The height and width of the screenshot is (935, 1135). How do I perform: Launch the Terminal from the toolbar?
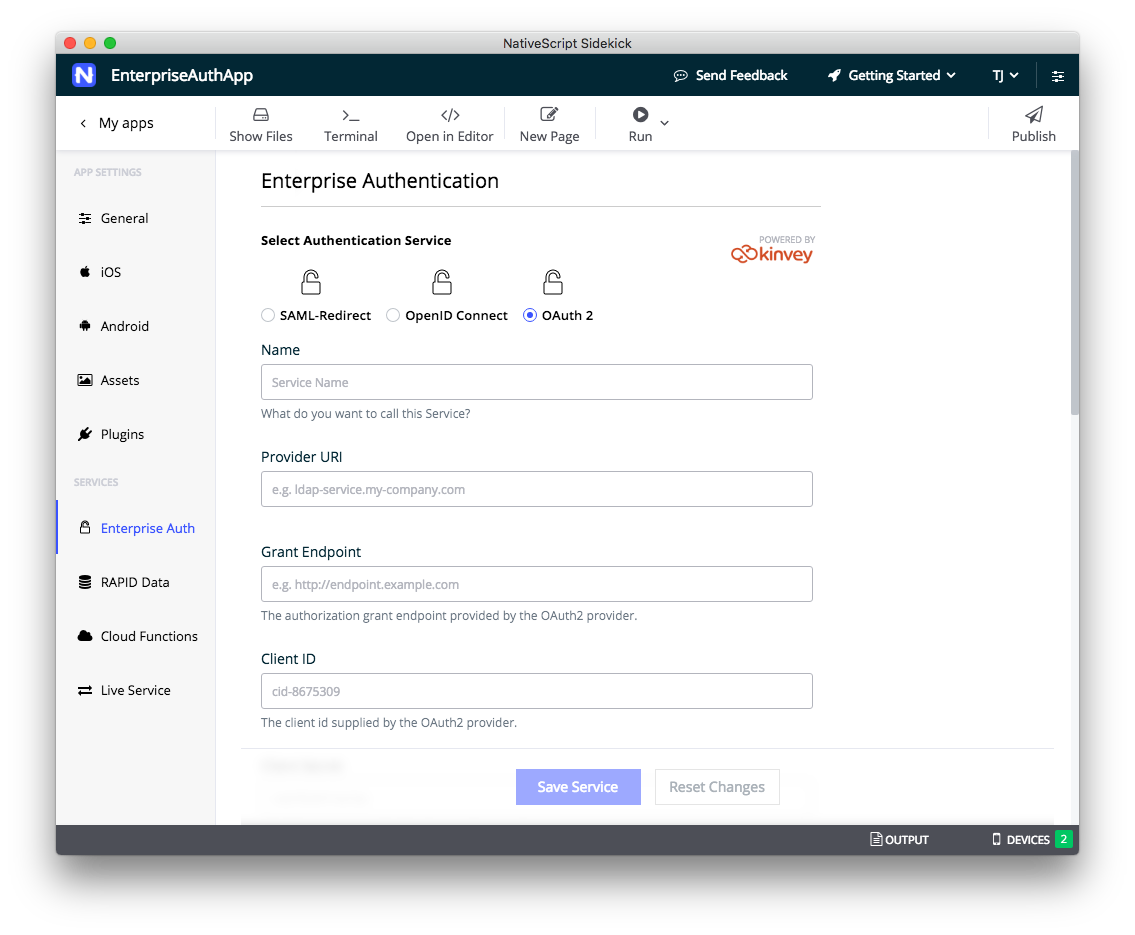350,123
